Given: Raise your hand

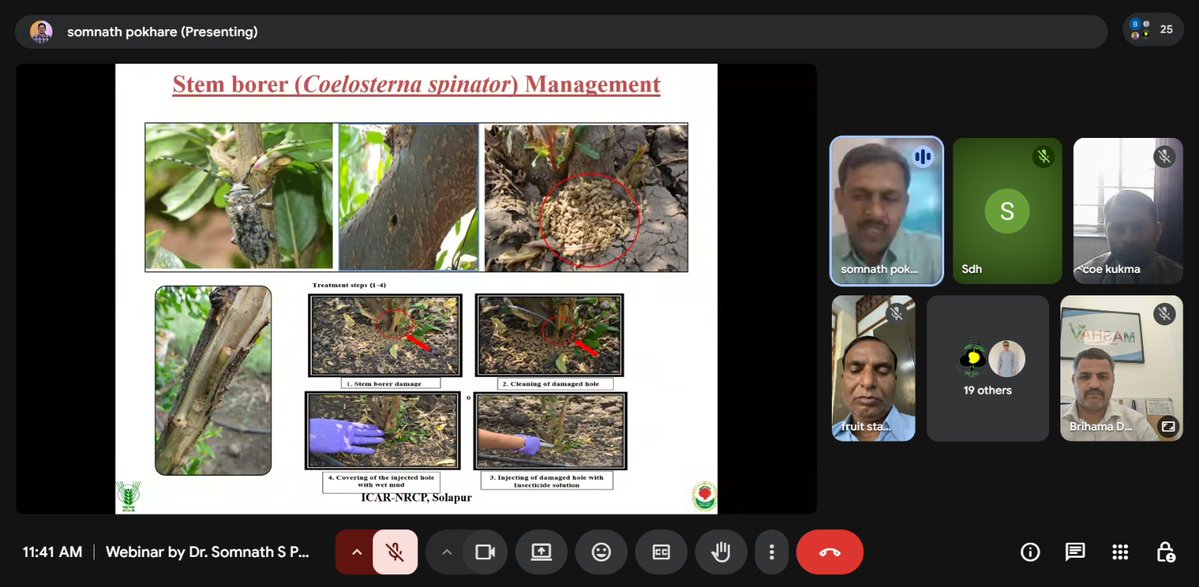Looking at the screenshot, I should pos(721,552).
